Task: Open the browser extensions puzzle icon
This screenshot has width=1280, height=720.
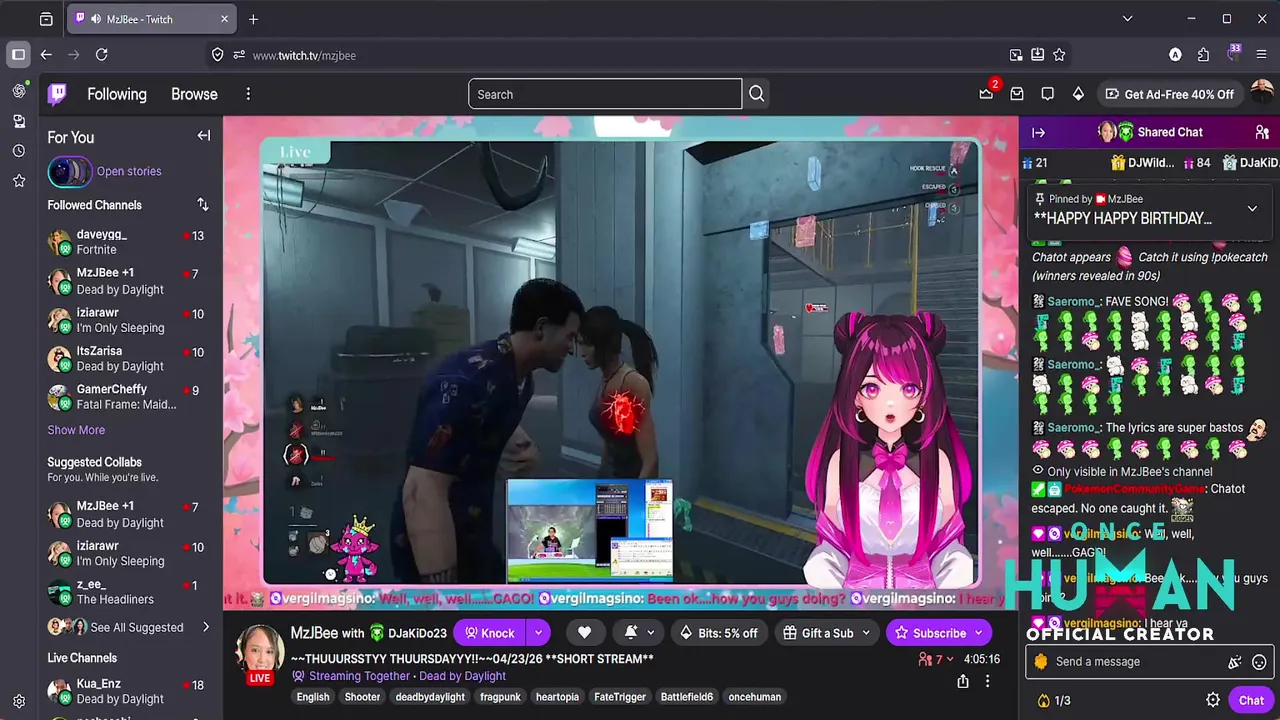Action: pos(1203,55)
